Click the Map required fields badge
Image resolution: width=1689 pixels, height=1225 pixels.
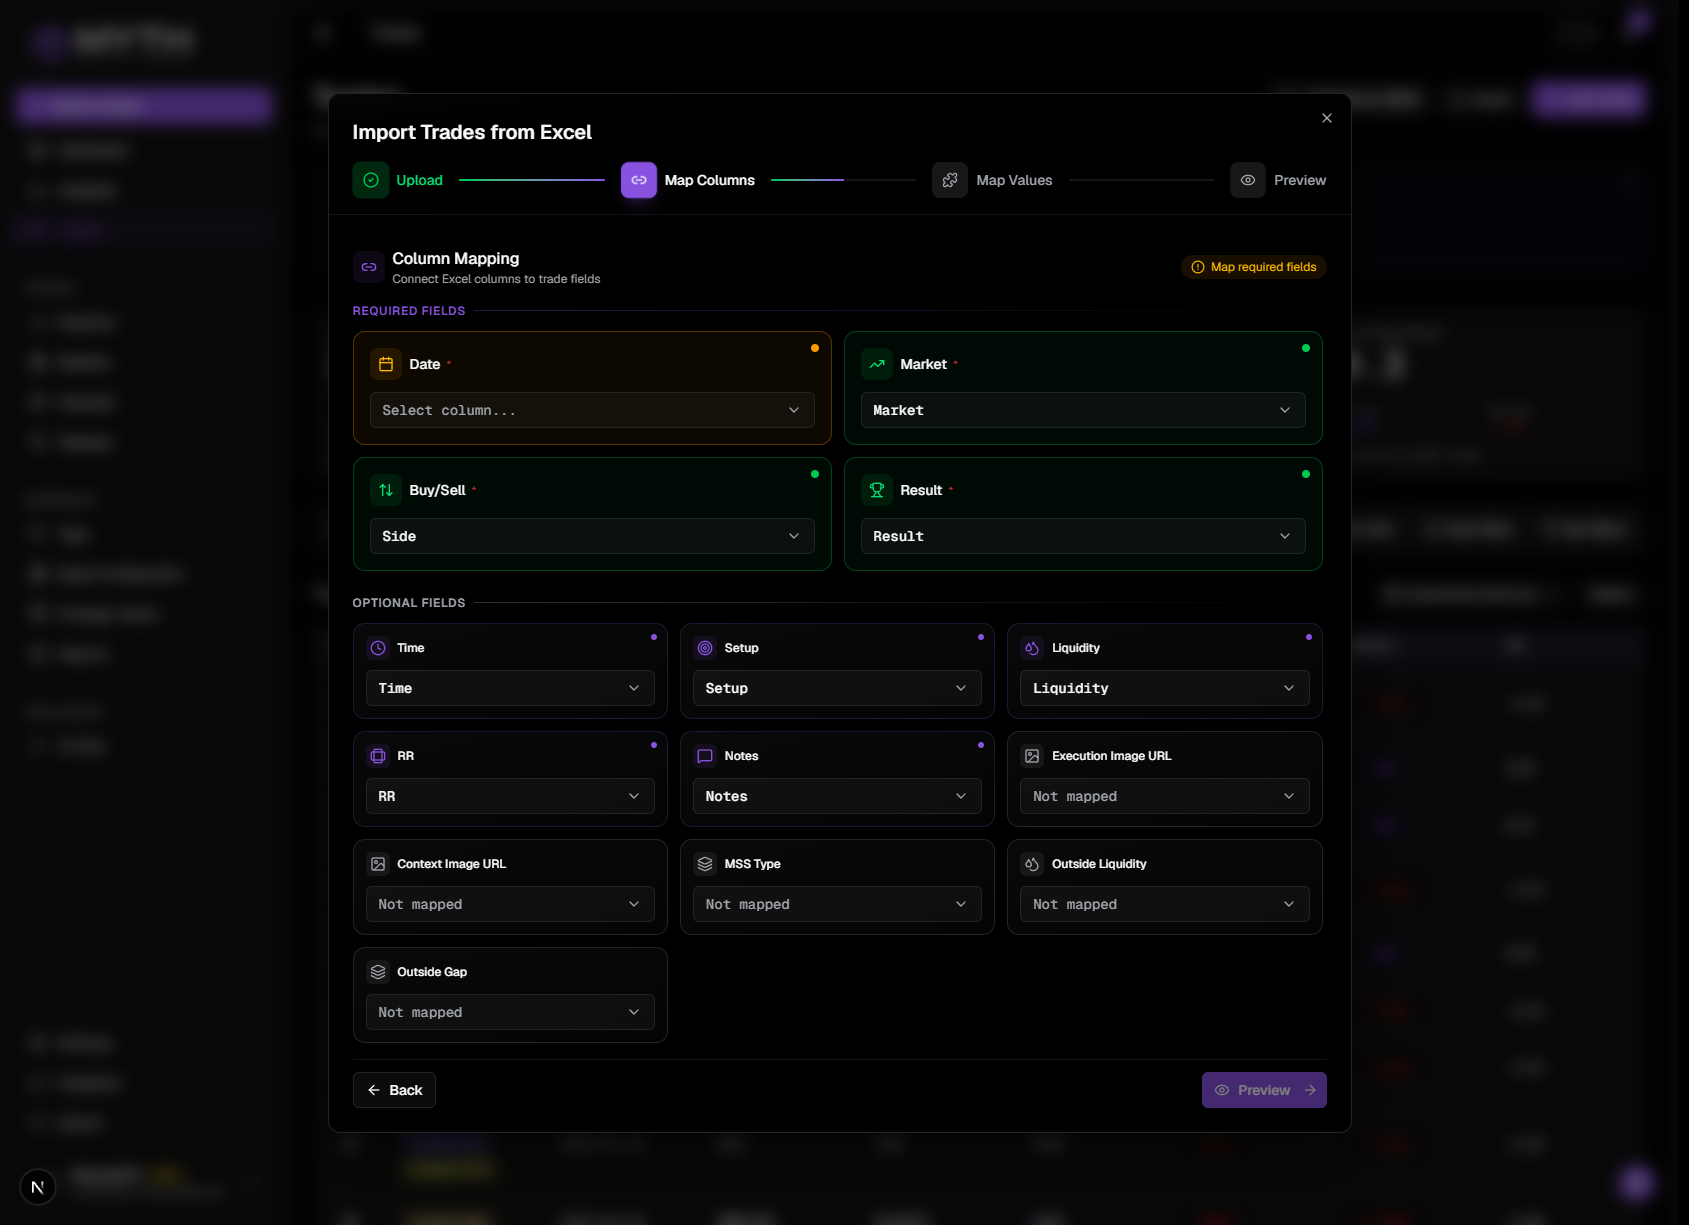pyautogui.click(x=1254, y=267)
